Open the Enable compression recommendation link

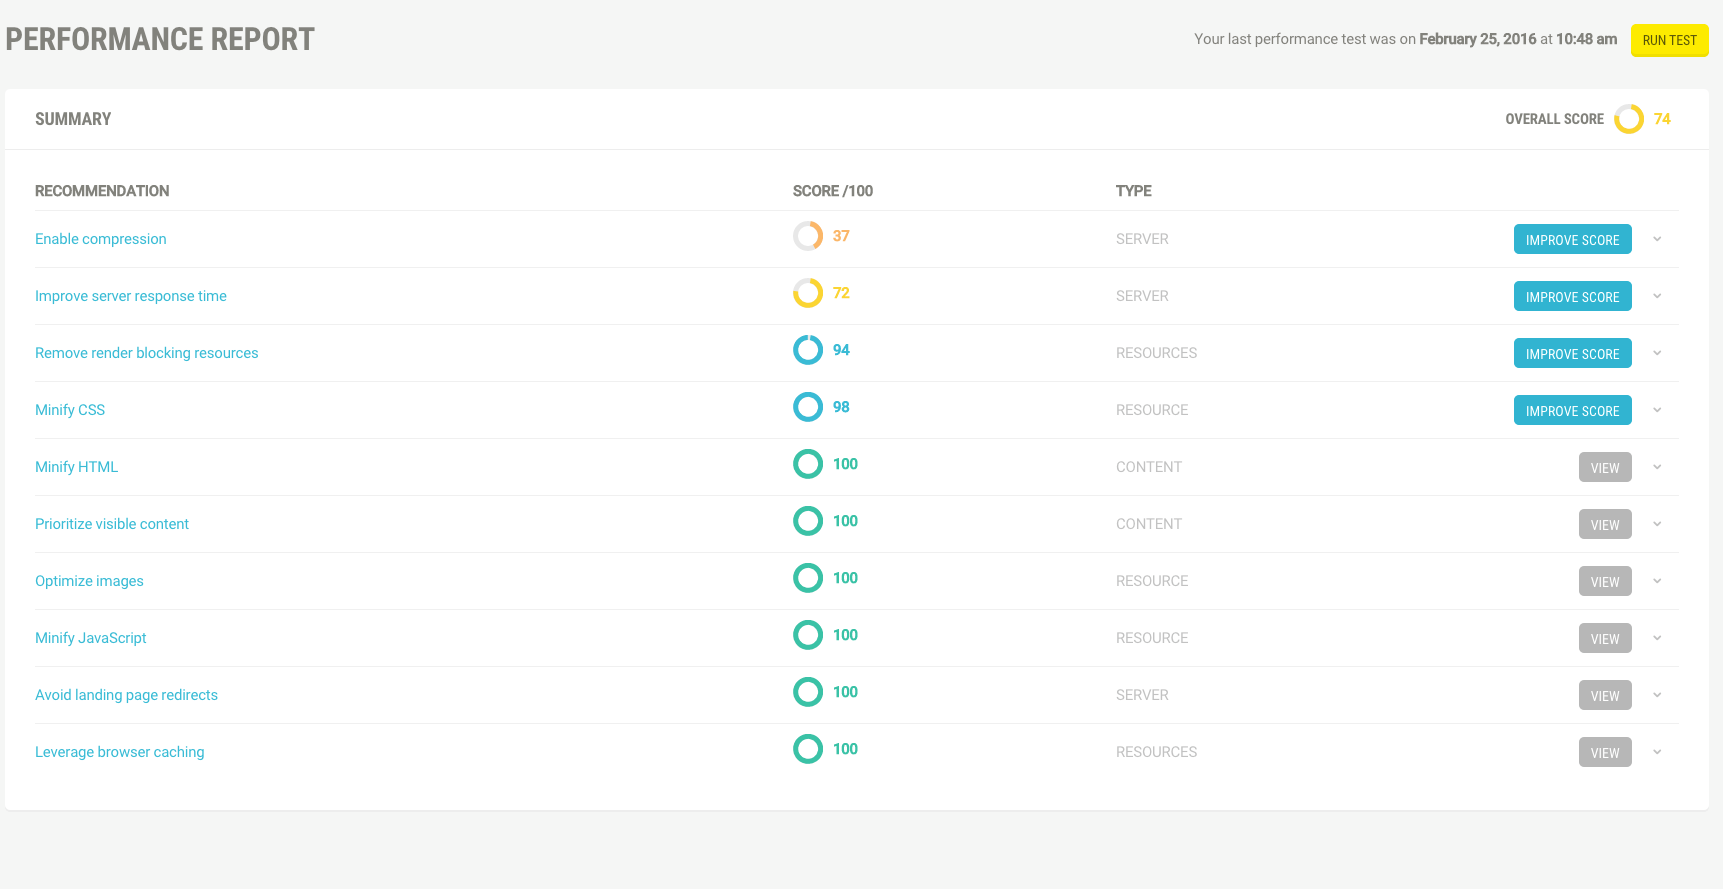click(x=101, y=239)
